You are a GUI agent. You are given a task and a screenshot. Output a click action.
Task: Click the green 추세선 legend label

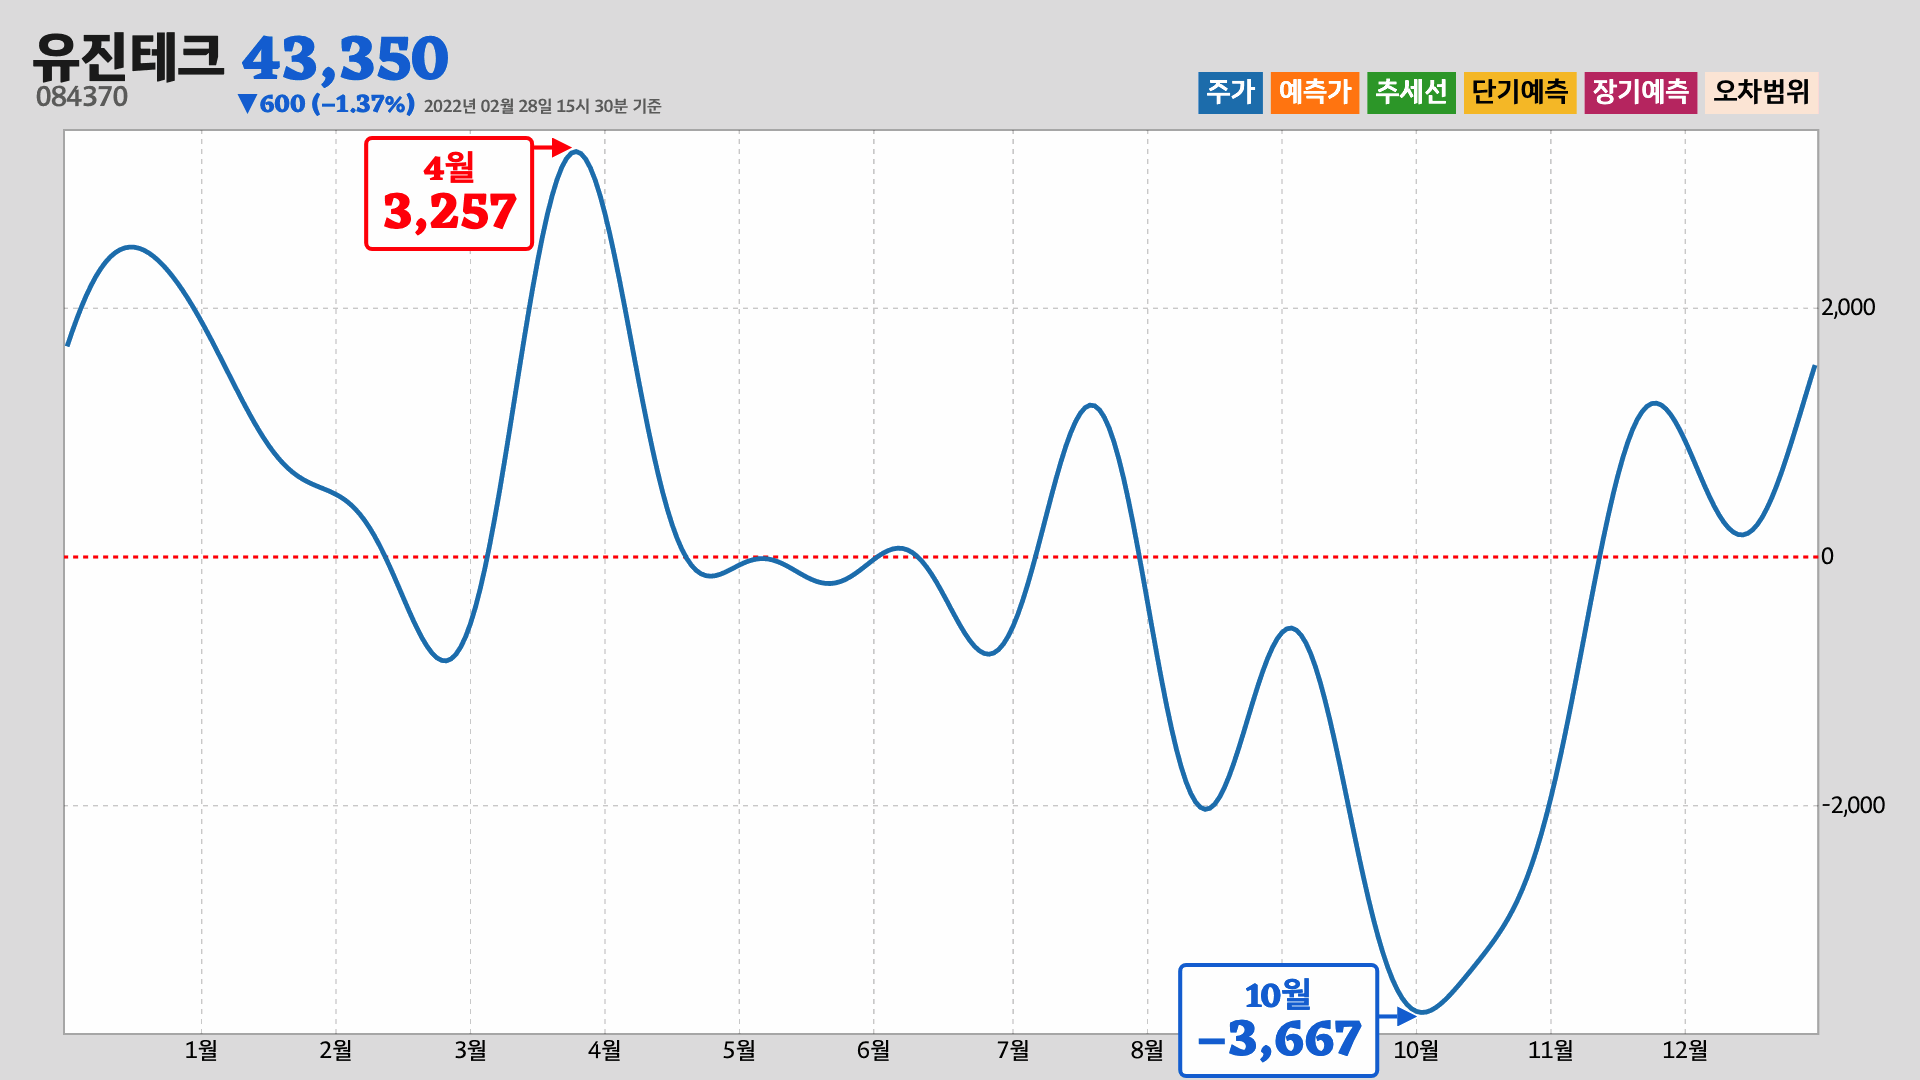tap(1411, 92)
